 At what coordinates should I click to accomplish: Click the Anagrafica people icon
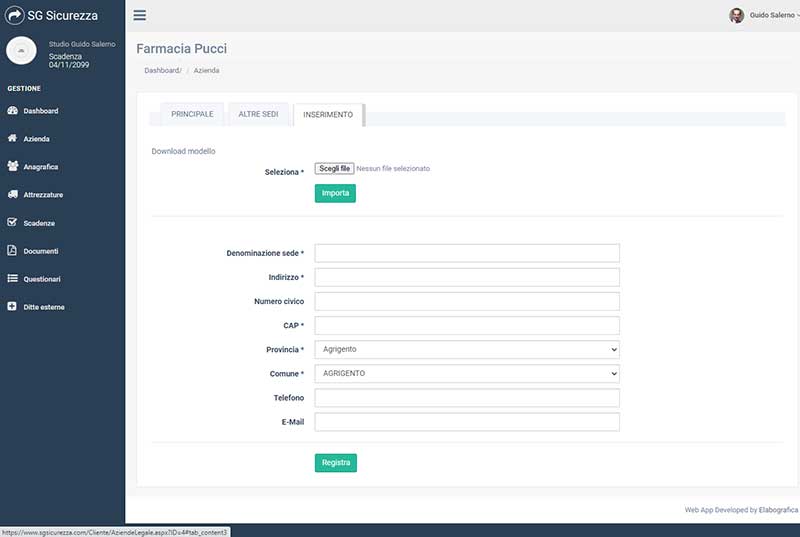tap(13, 166)
